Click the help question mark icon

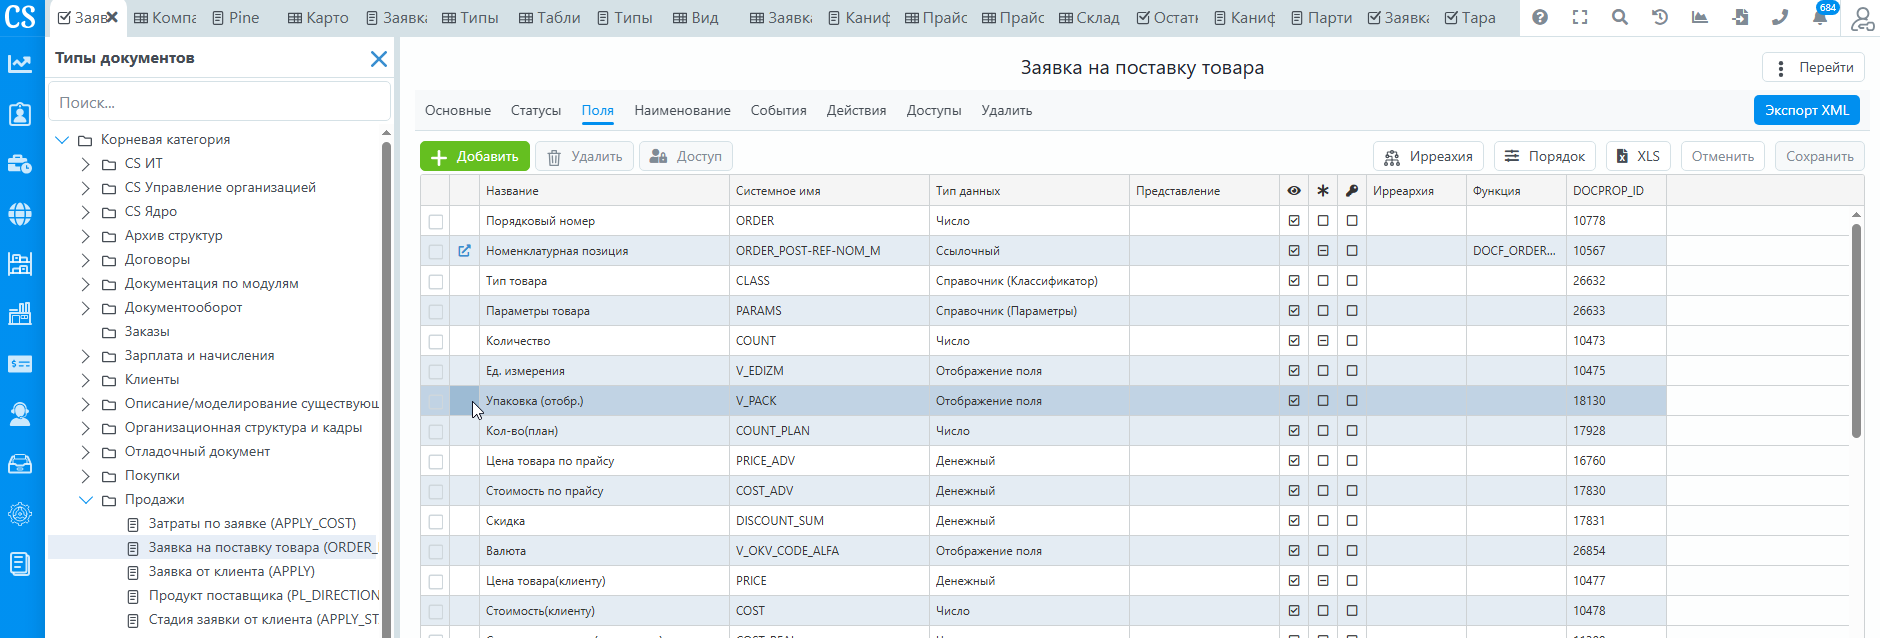coord(1540,17)
